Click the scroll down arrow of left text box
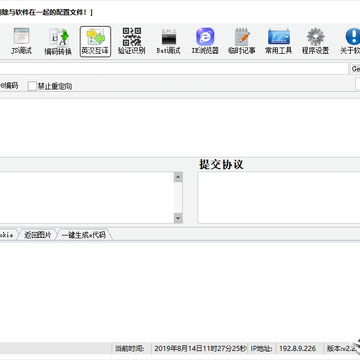Viewport: 360px width, 360px height. 178,218
